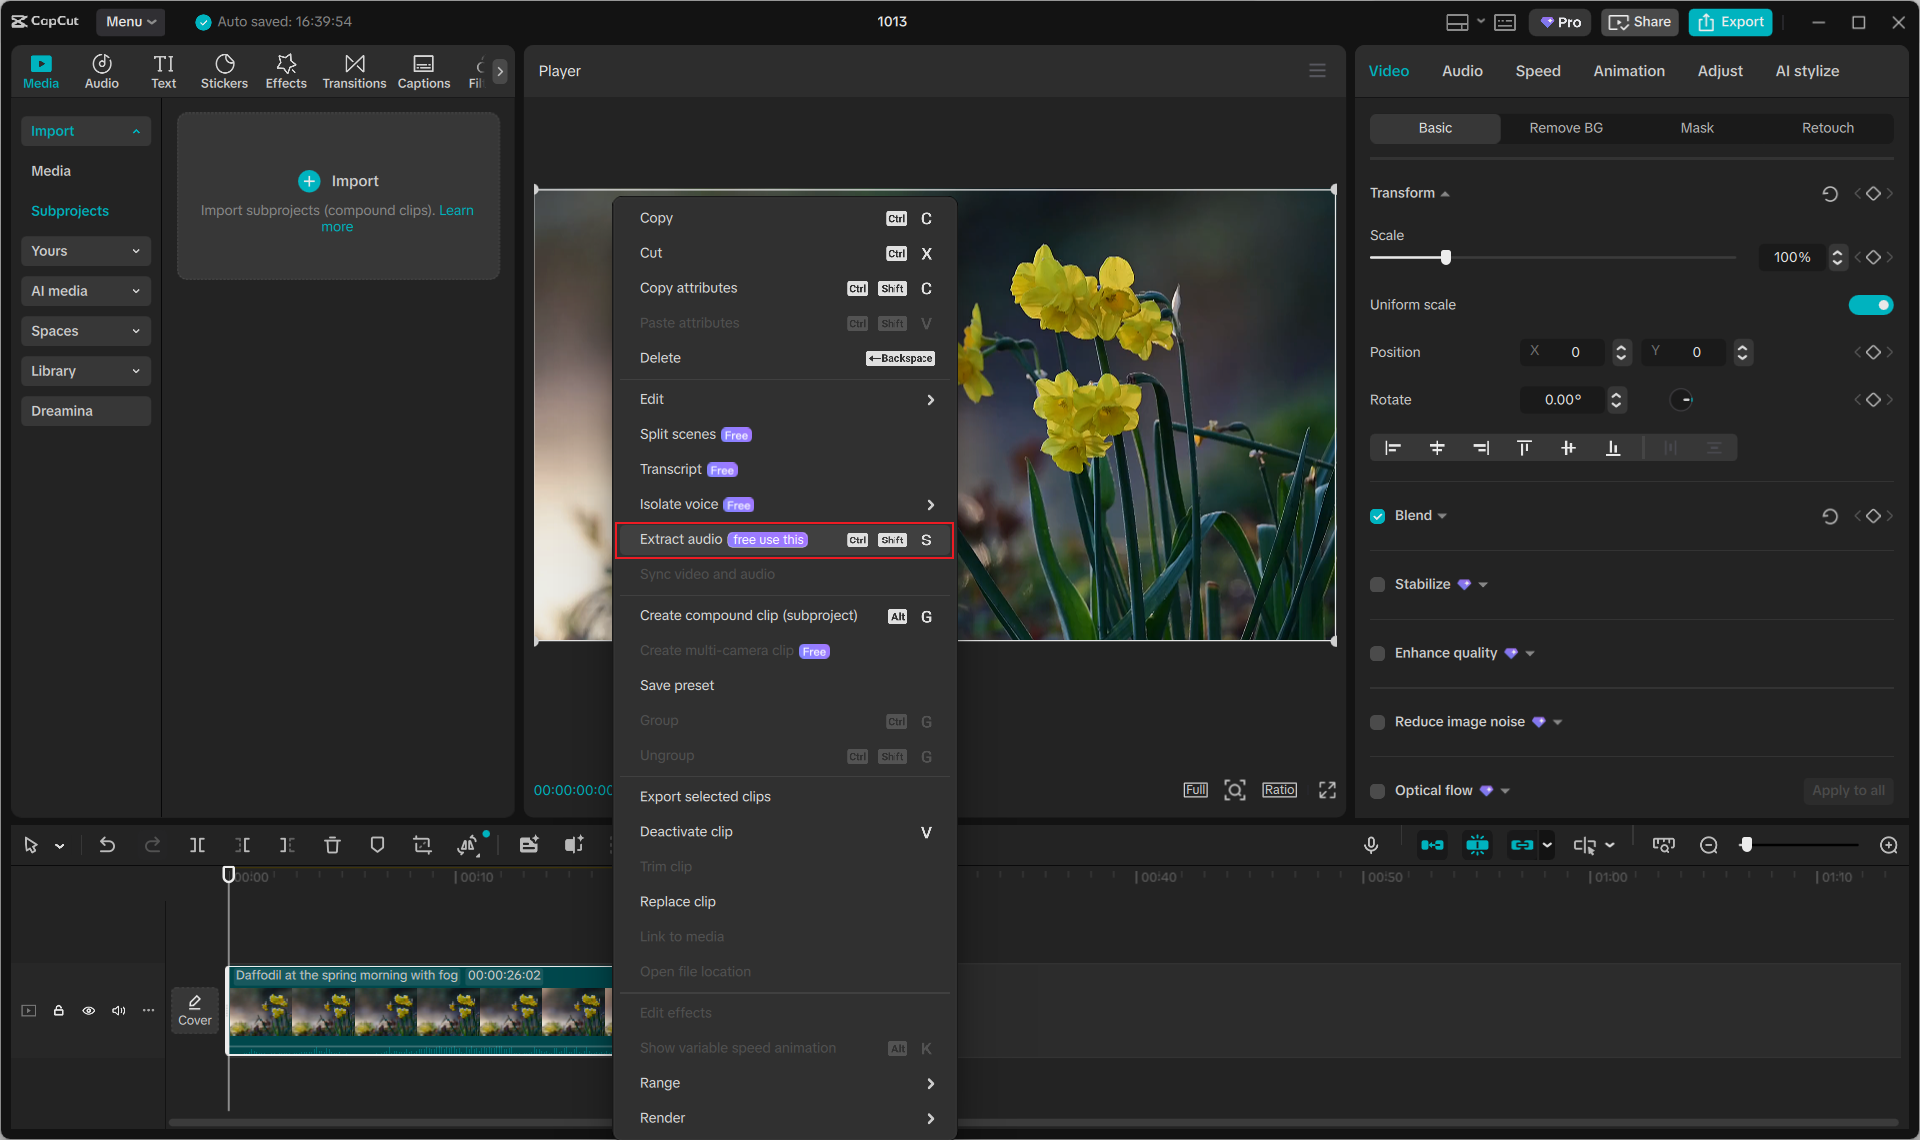Screen dimensions: 1920x1140
Task: Click the undo arrow icon
Action: [x=107, y=845]
